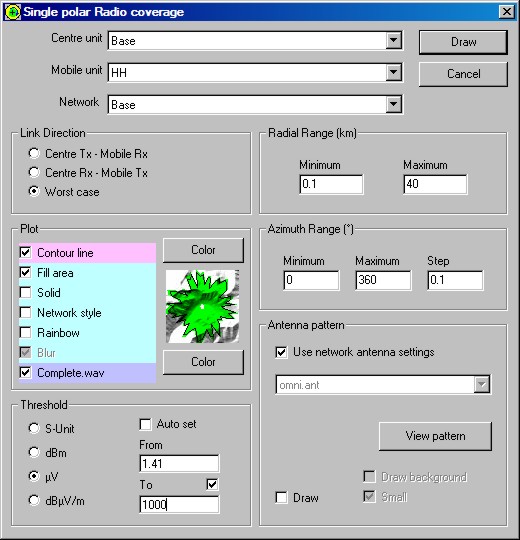The height and width of the screenshot is (540, 520).
Task: Click the Cancel button
Action: click(x=463, y=74)
